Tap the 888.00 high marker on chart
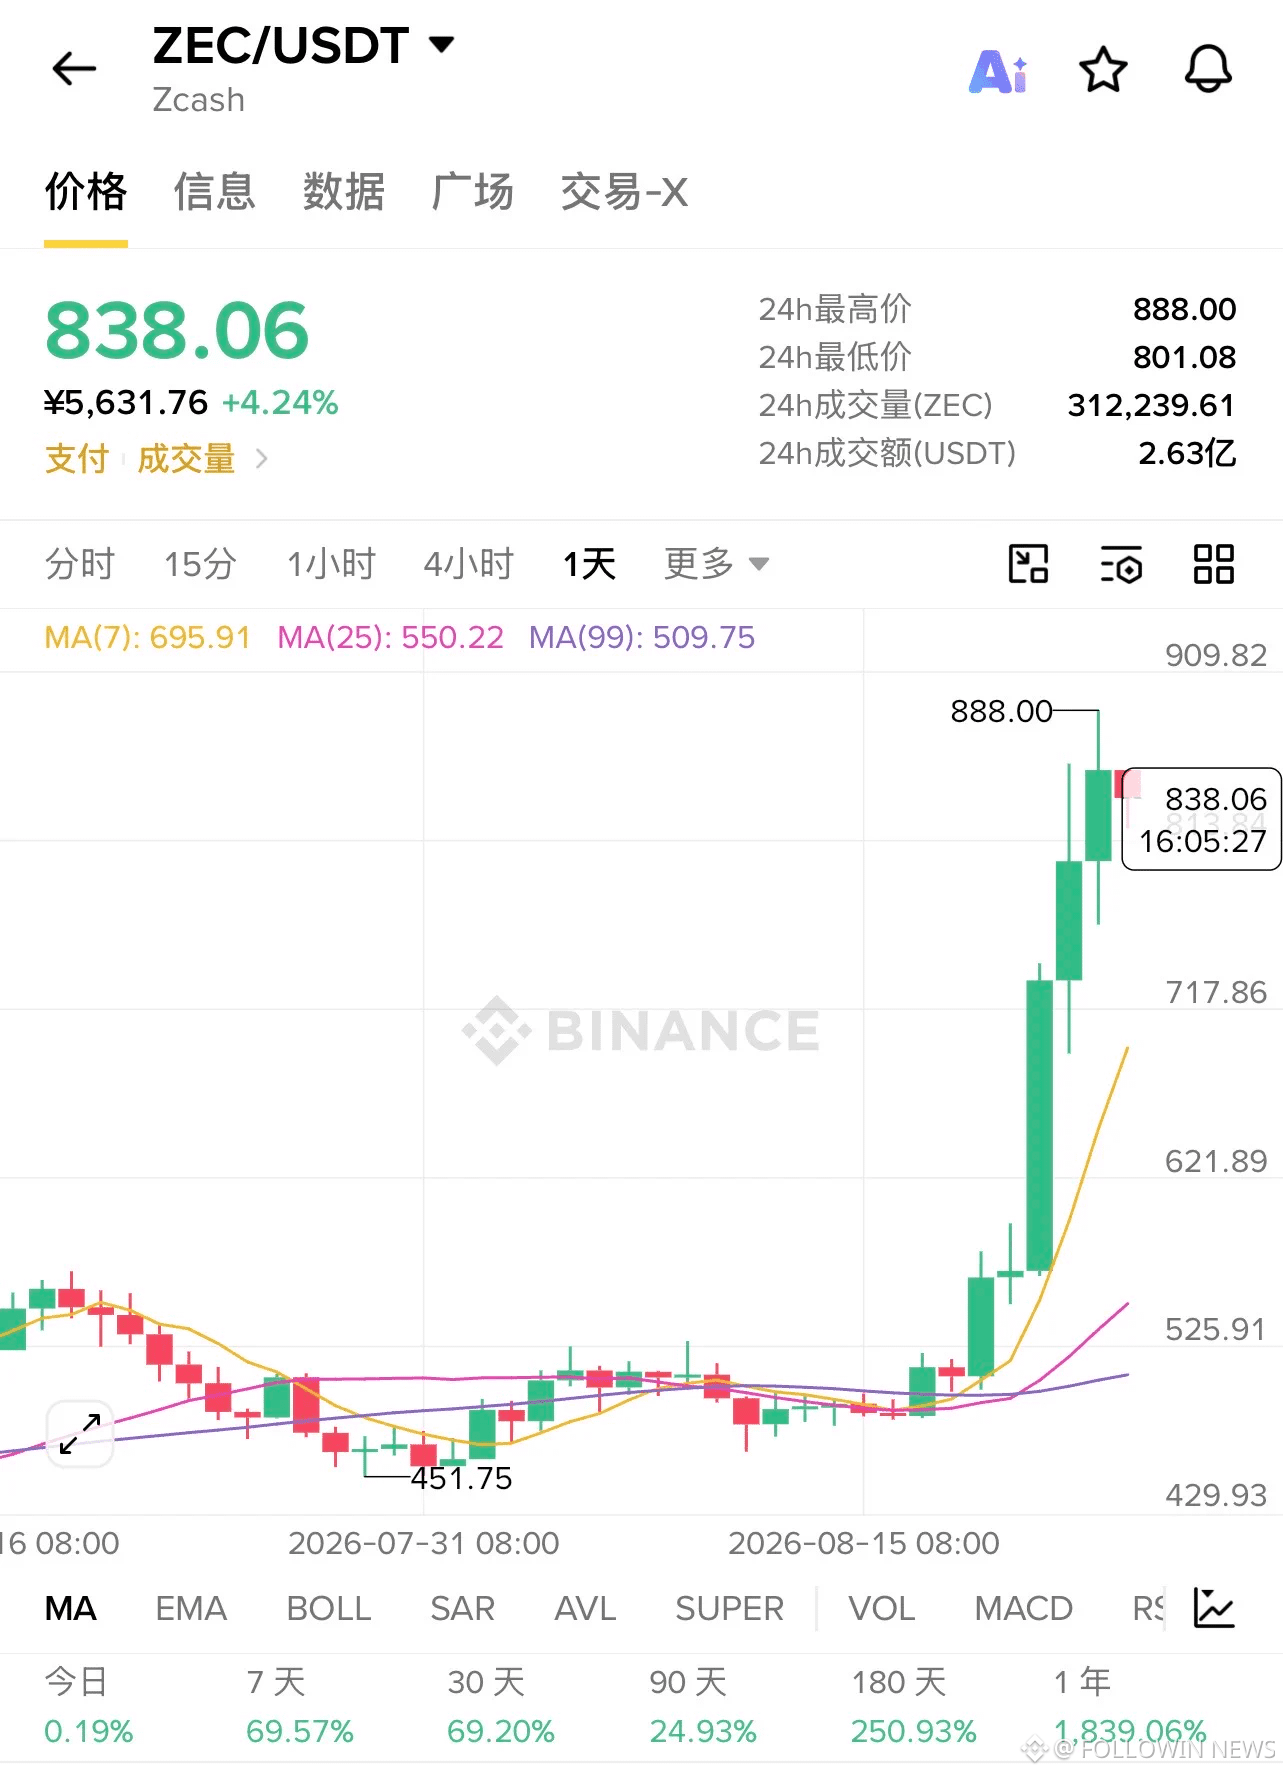 [x=1001, y=711]
